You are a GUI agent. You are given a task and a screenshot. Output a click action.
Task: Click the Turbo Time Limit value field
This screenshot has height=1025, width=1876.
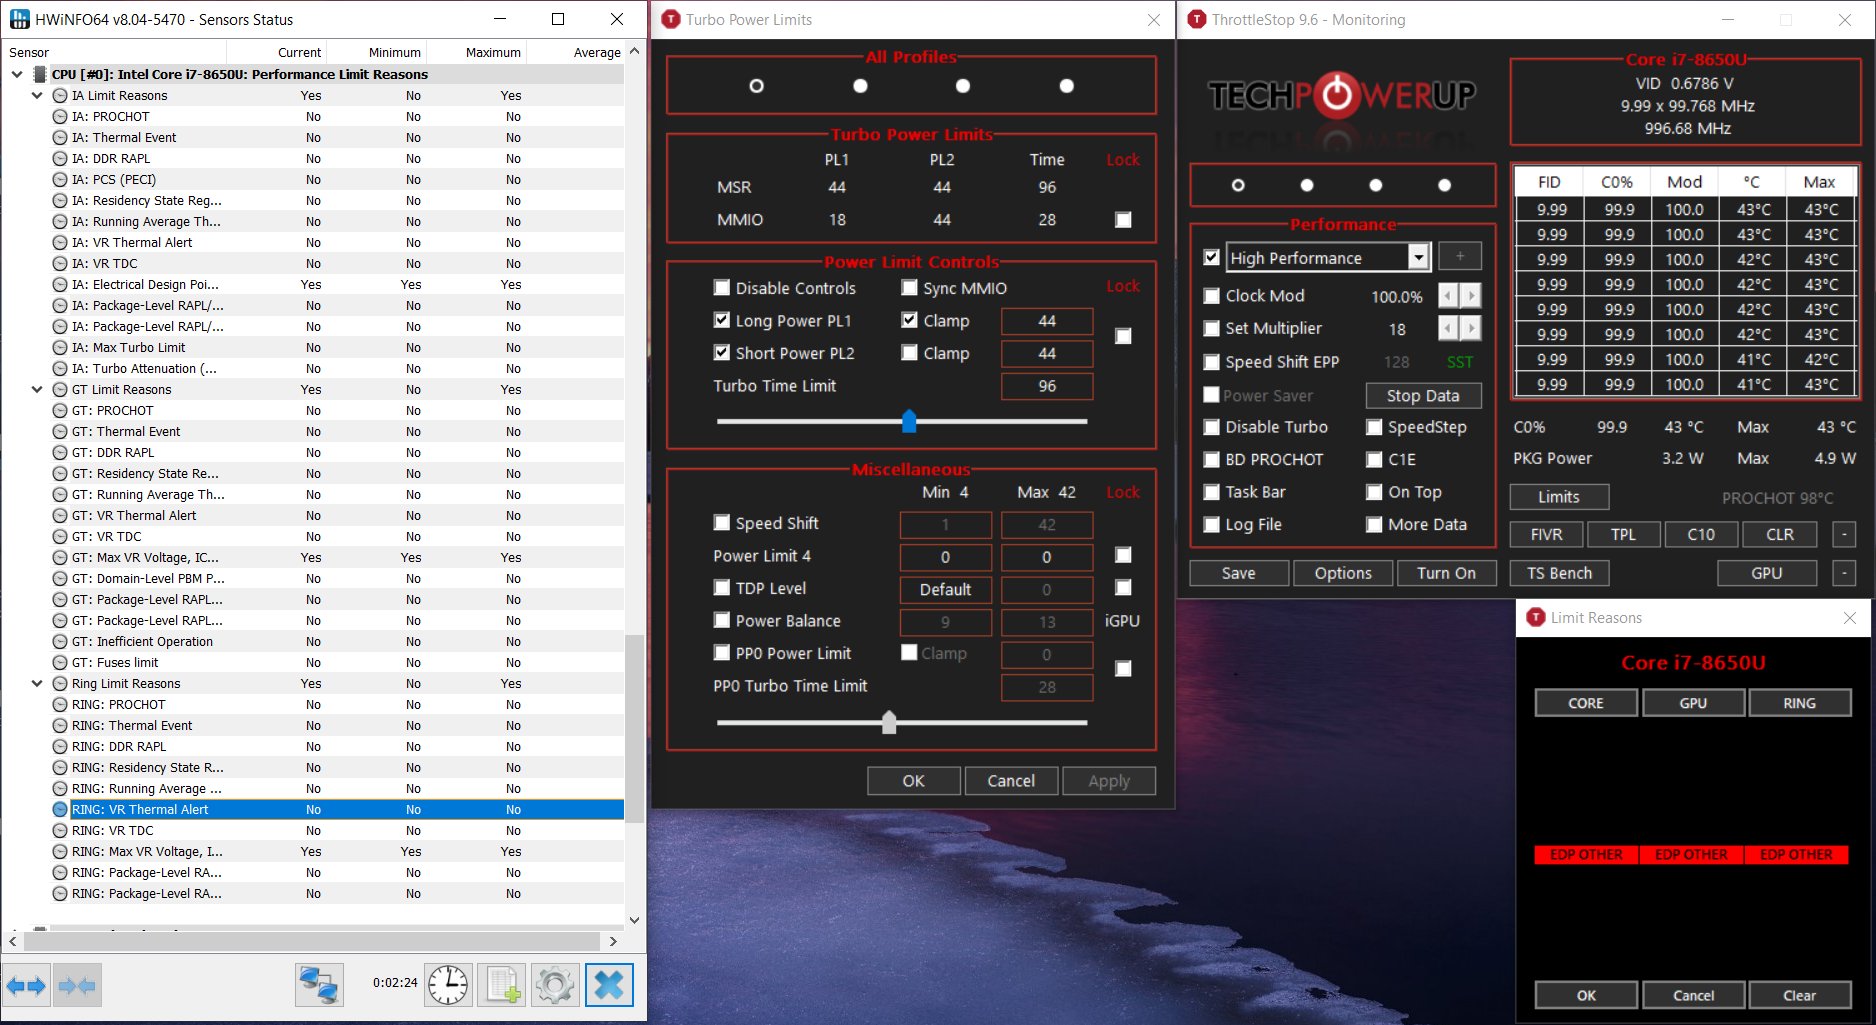click(1047, 386)
